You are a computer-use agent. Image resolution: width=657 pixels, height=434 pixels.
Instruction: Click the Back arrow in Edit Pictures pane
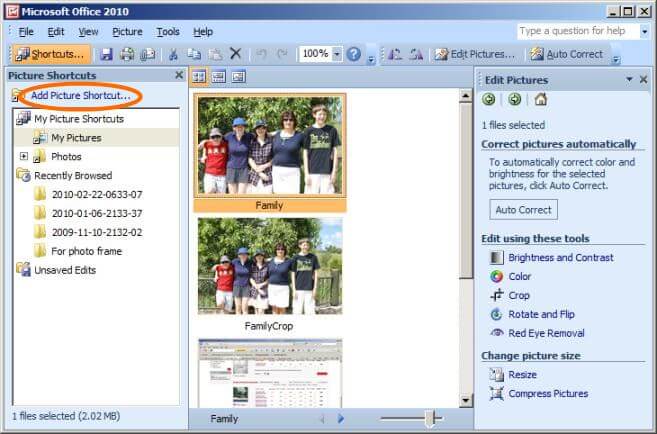click(489, 99)
